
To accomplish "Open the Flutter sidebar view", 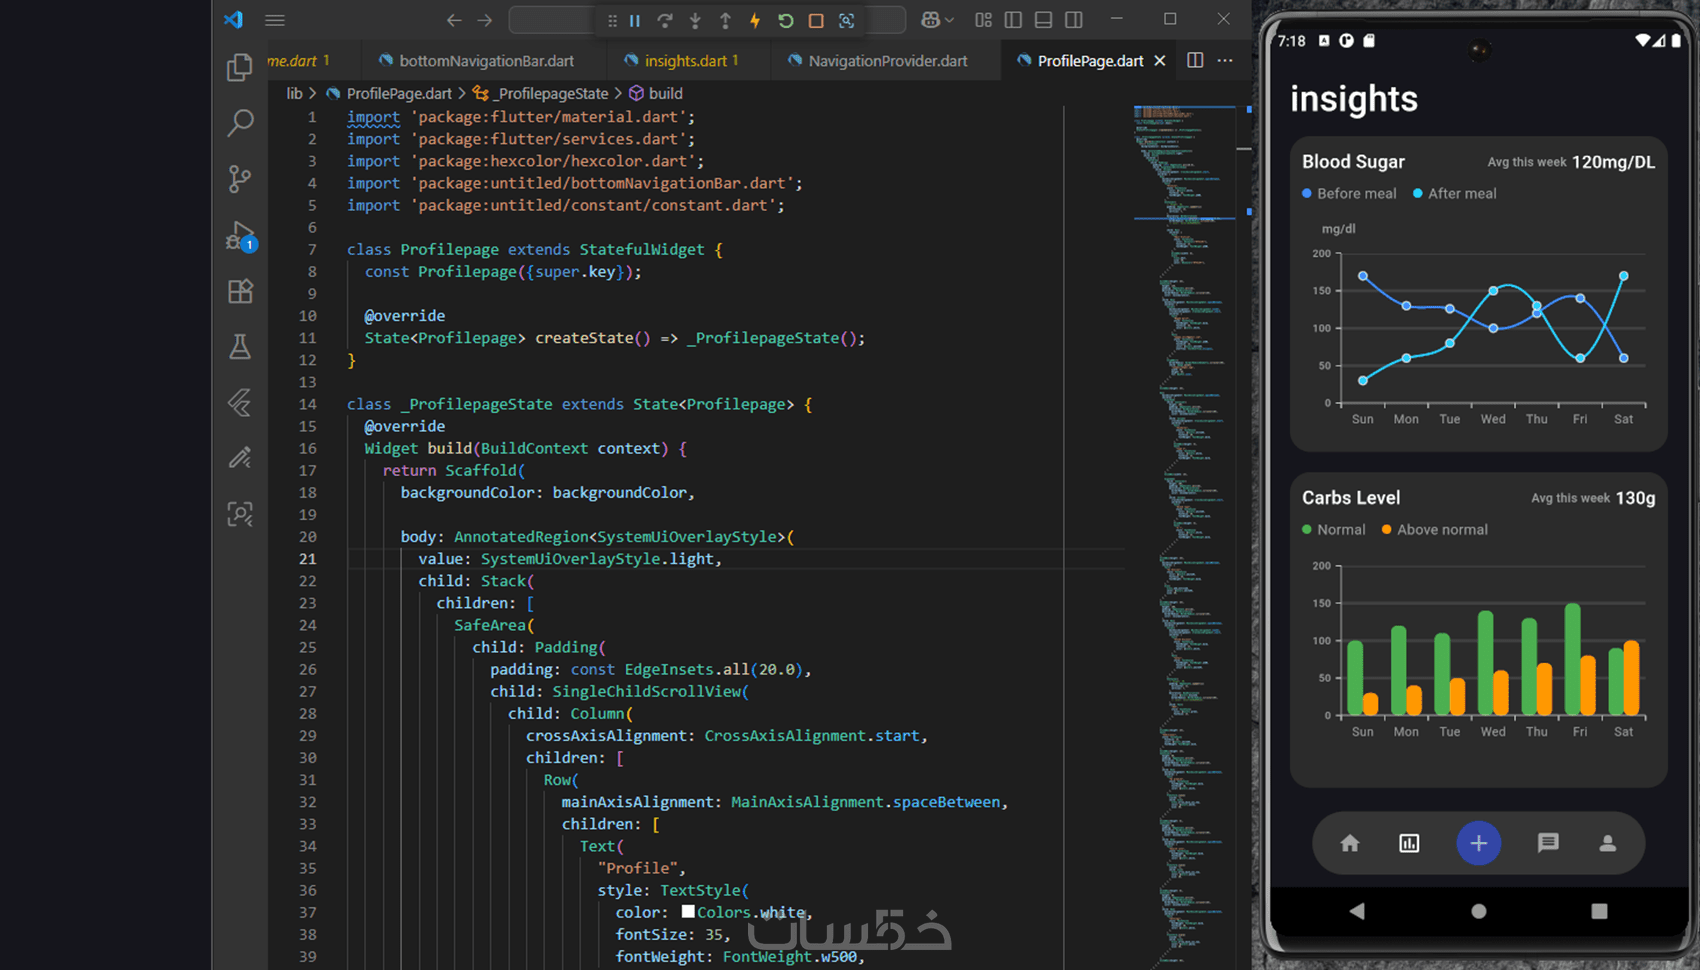I will (x=240, y=402).
